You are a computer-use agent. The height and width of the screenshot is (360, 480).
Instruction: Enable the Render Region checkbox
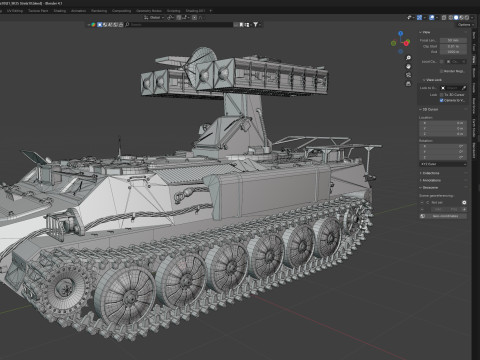click(x=442, y=71)
